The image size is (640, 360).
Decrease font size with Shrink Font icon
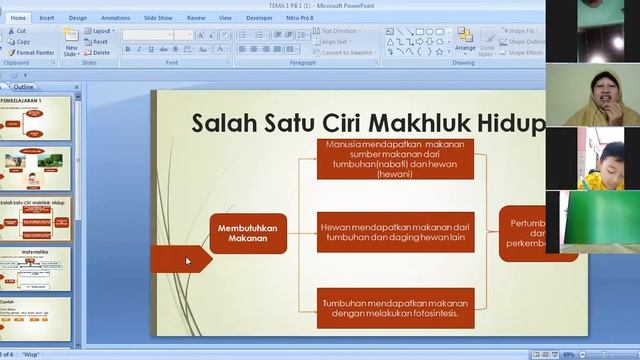211,36
